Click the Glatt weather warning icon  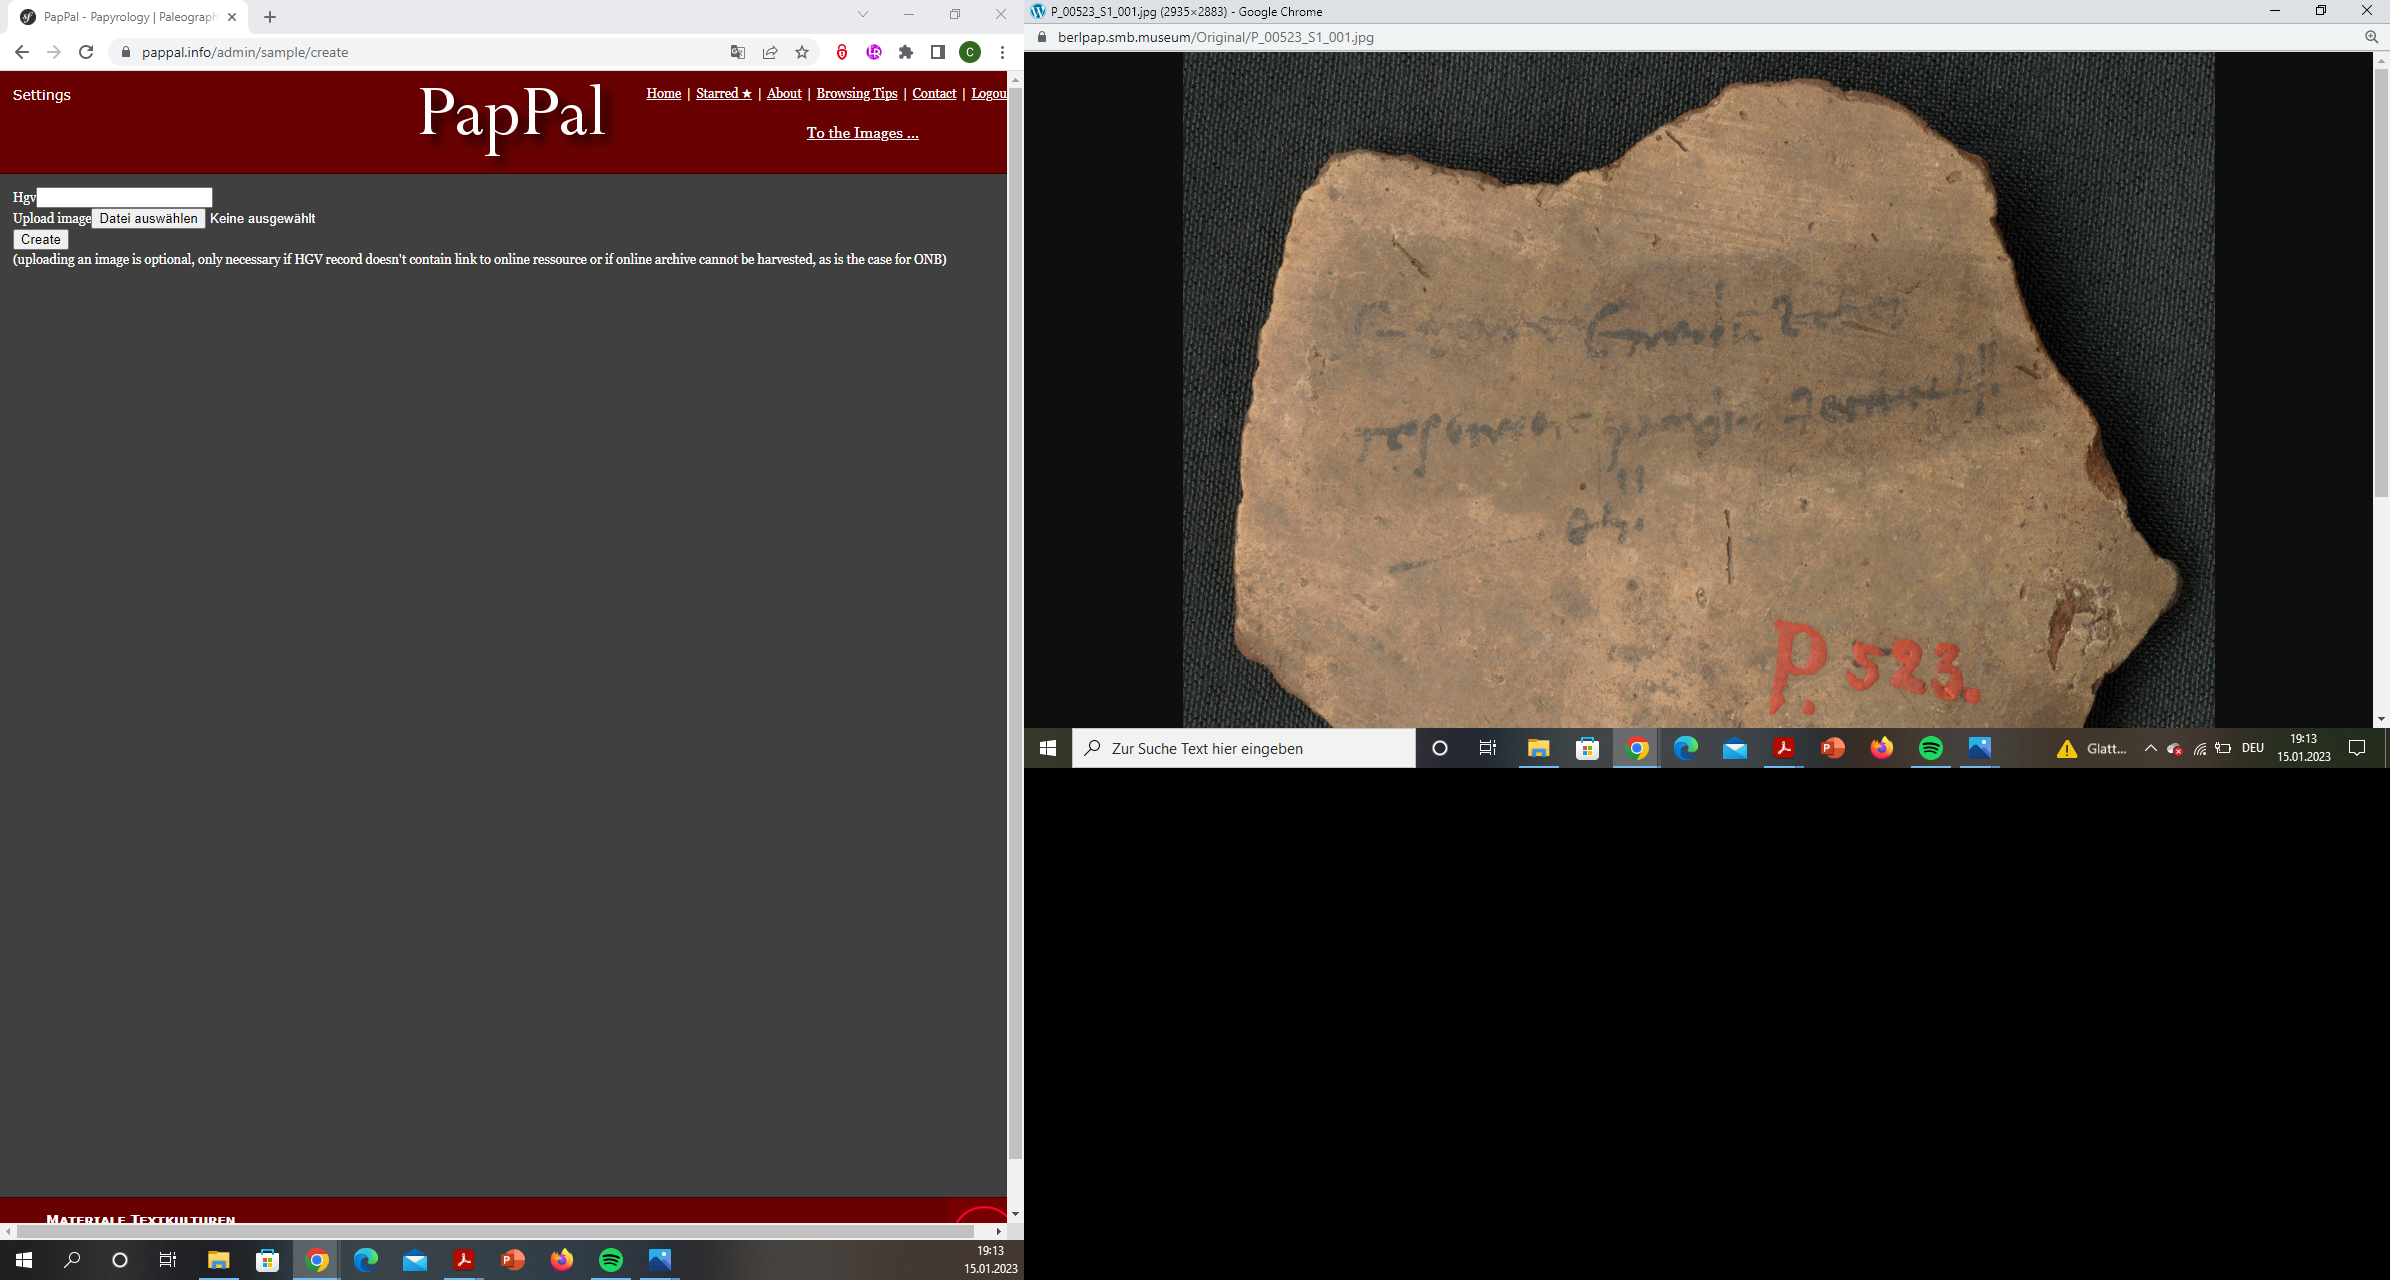2067,748
